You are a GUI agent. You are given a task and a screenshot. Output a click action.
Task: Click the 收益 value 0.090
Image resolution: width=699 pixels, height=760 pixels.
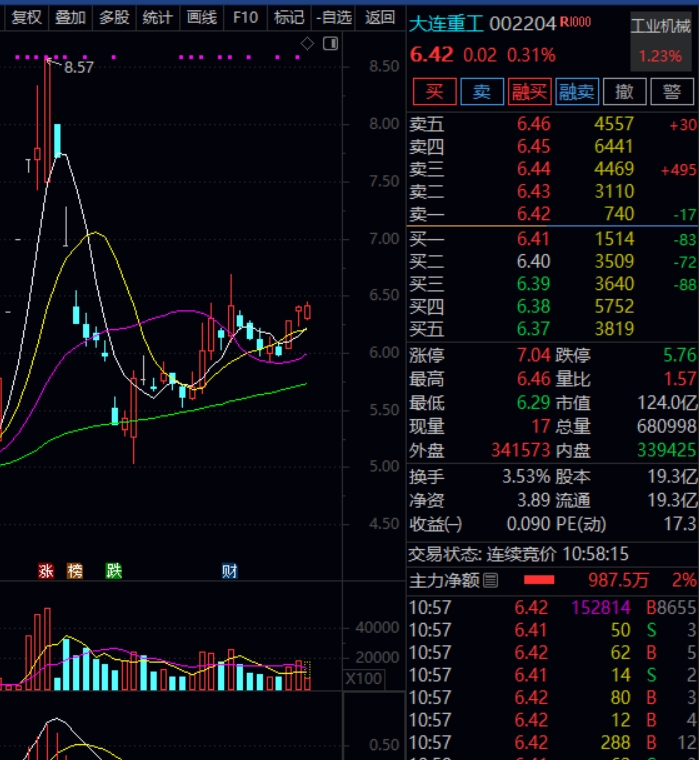(x=528, y=524)
